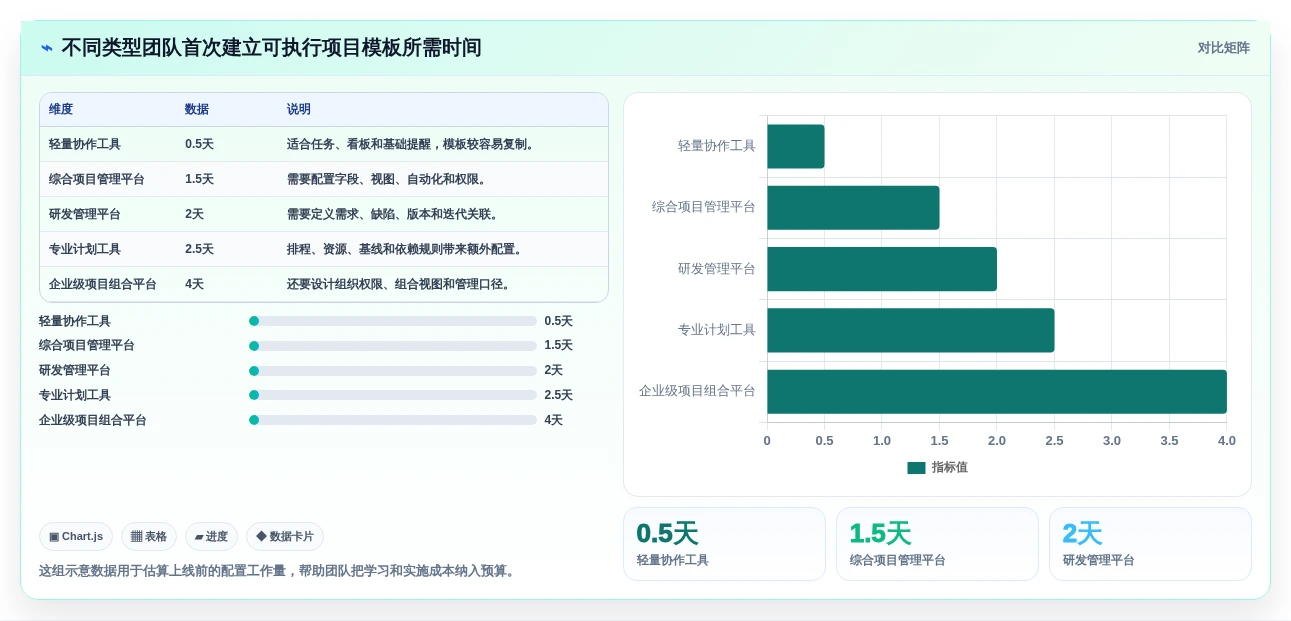Click the 对比矩阵 label in header
Viewport: 1291px width, 621px height.
(1223, 48)
